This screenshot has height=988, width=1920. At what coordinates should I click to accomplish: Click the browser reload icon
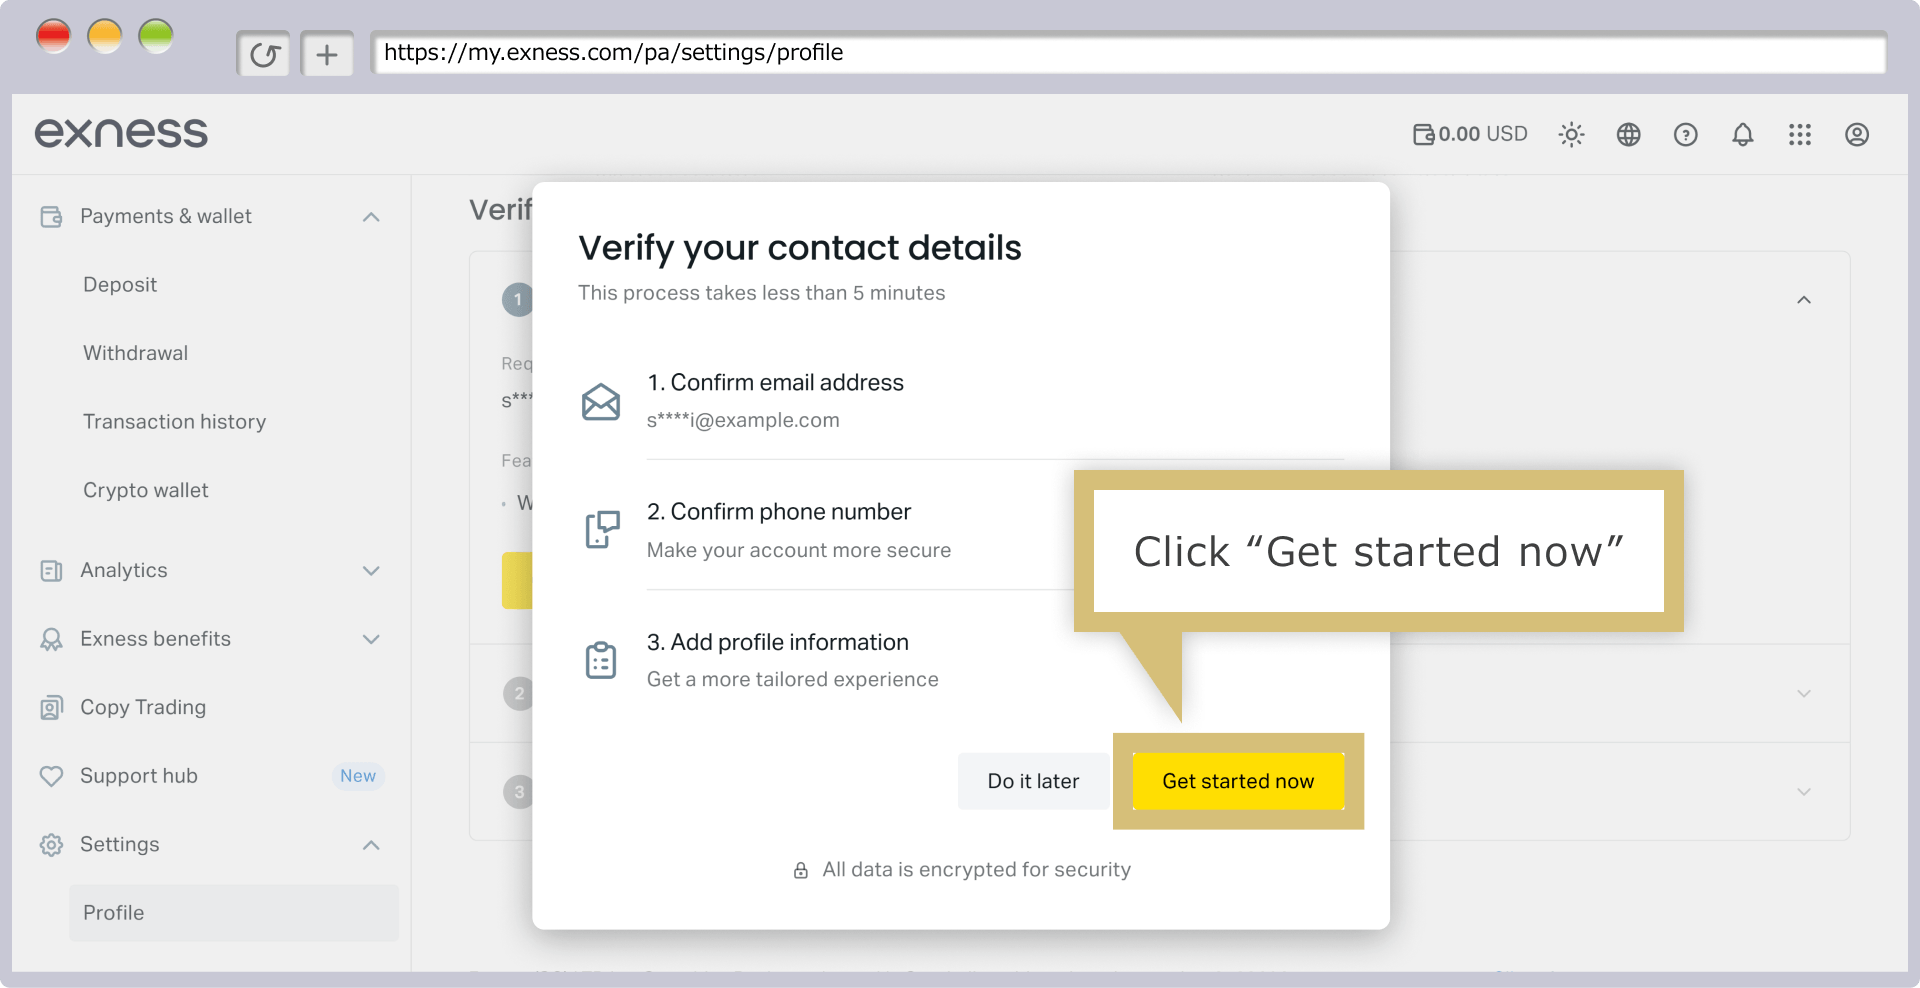pos(263,54)
